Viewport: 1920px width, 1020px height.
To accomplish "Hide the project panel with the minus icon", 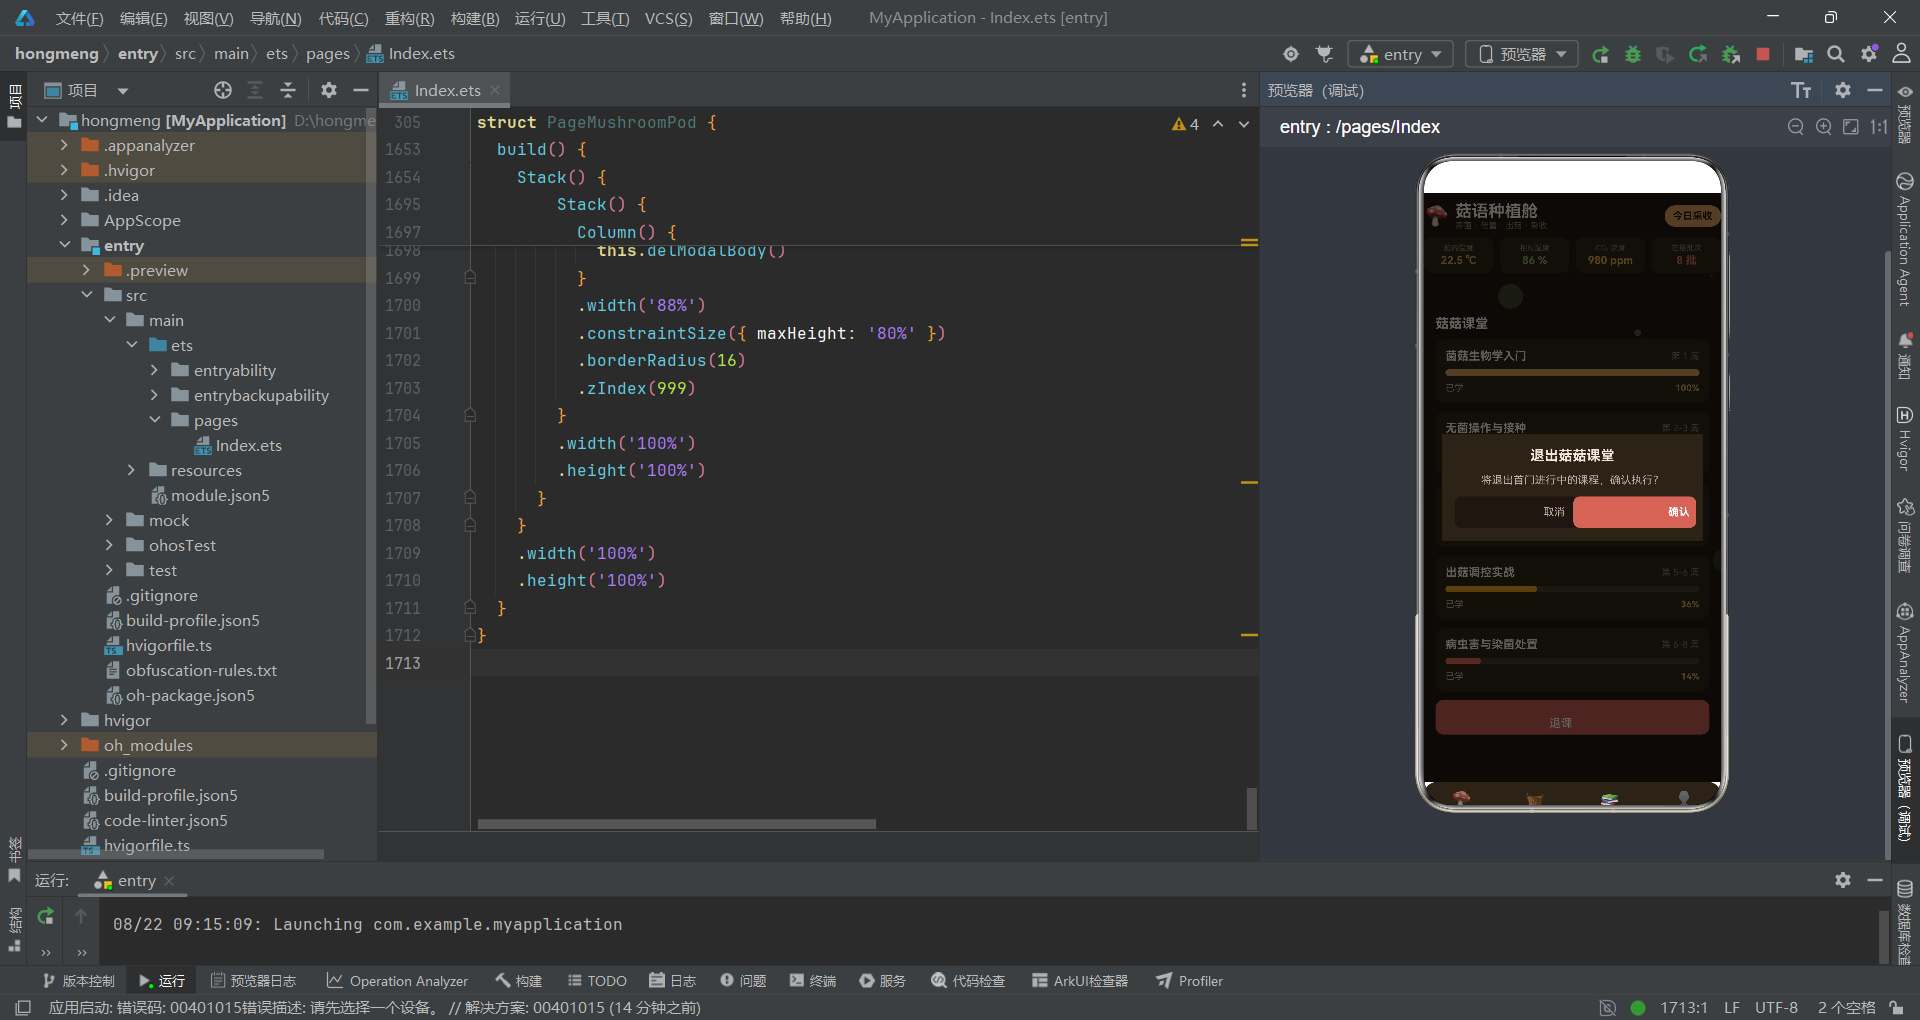I will [361, 90].
